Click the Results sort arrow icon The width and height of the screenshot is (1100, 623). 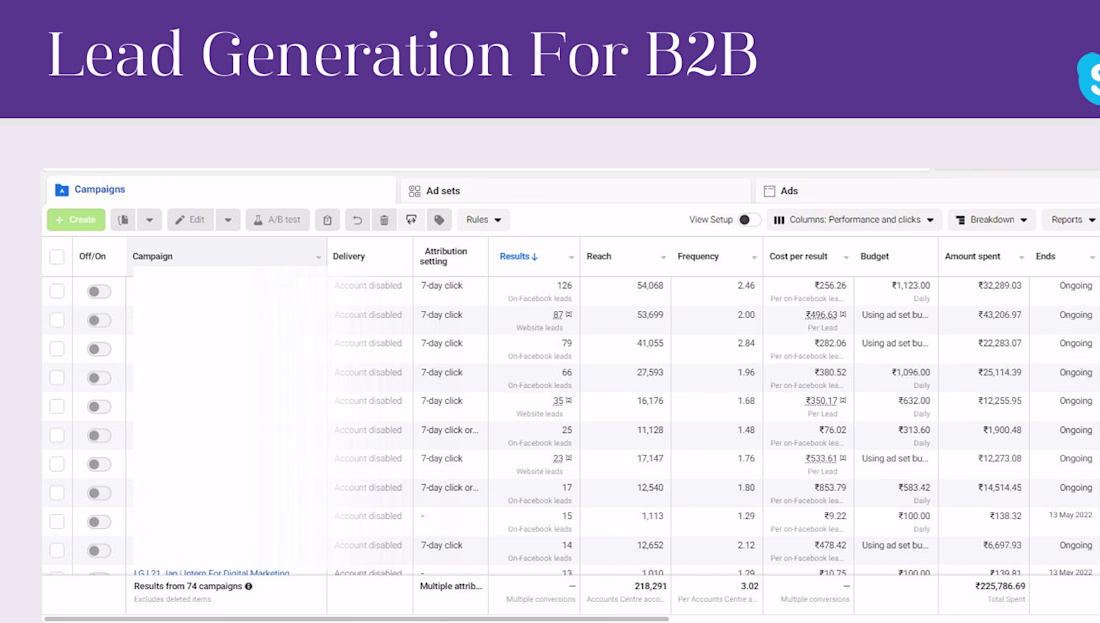pyautogui.click(x=535, y=257)
